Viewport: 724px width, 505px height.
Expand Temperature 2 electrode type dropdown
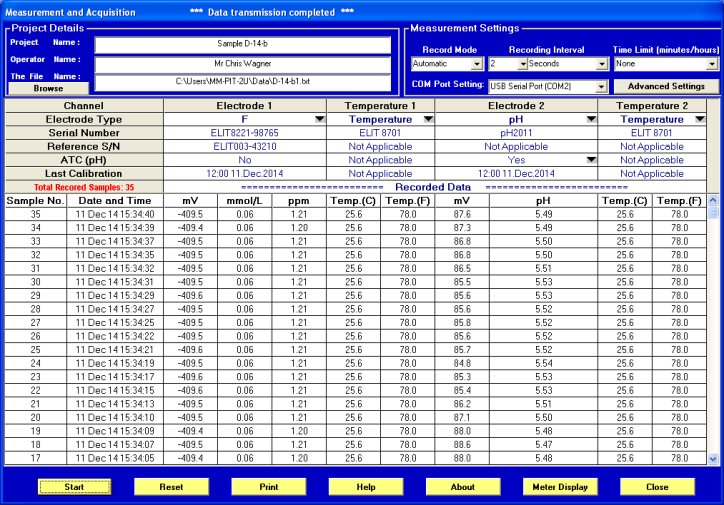pos(700,119)
